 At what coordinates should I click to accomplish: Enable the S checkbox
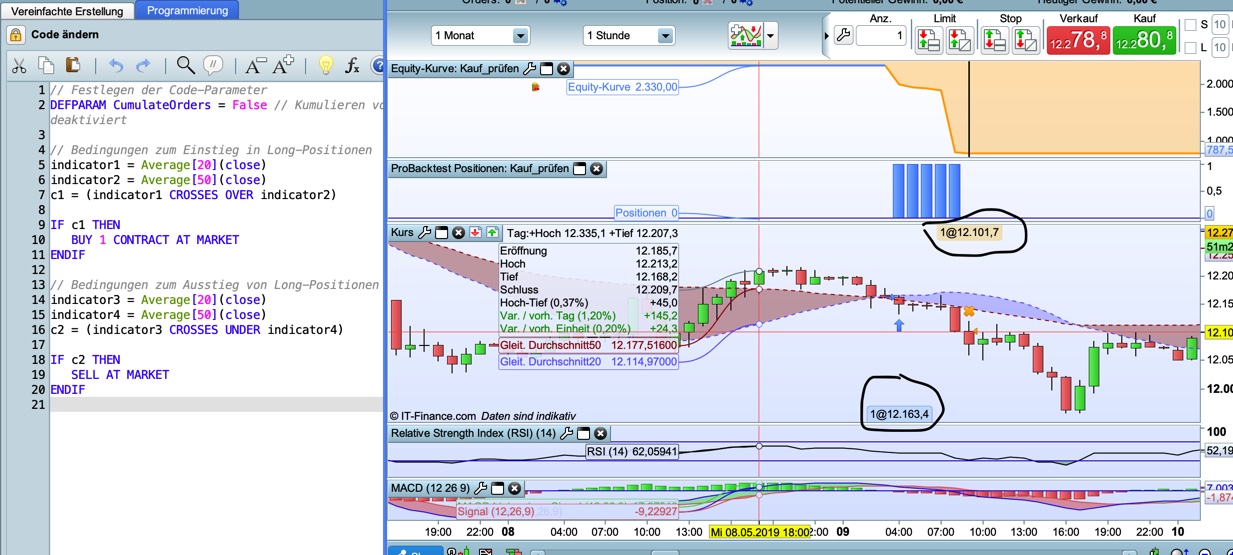point(1190,25)
